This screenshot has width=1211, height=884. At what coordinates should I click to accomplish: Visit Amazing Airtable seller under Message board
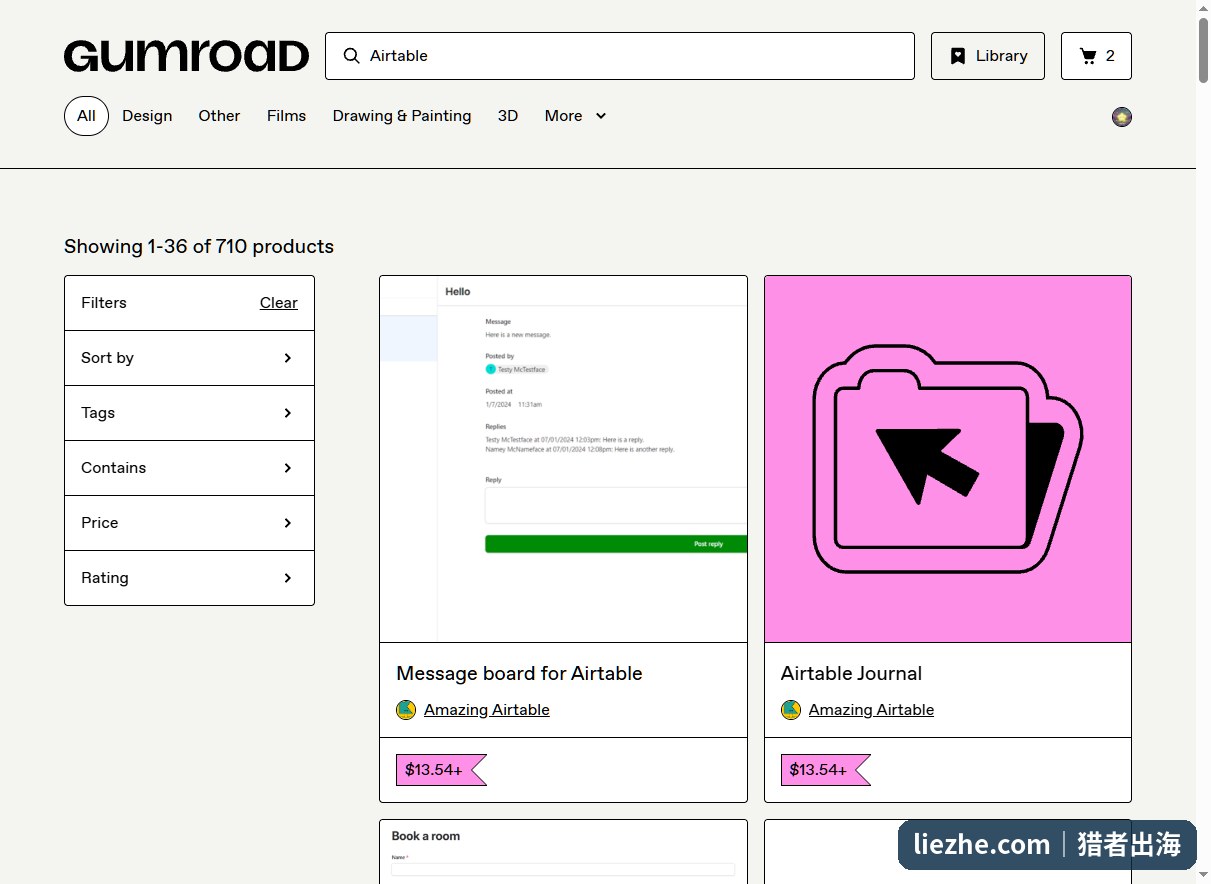pos(487,710)
